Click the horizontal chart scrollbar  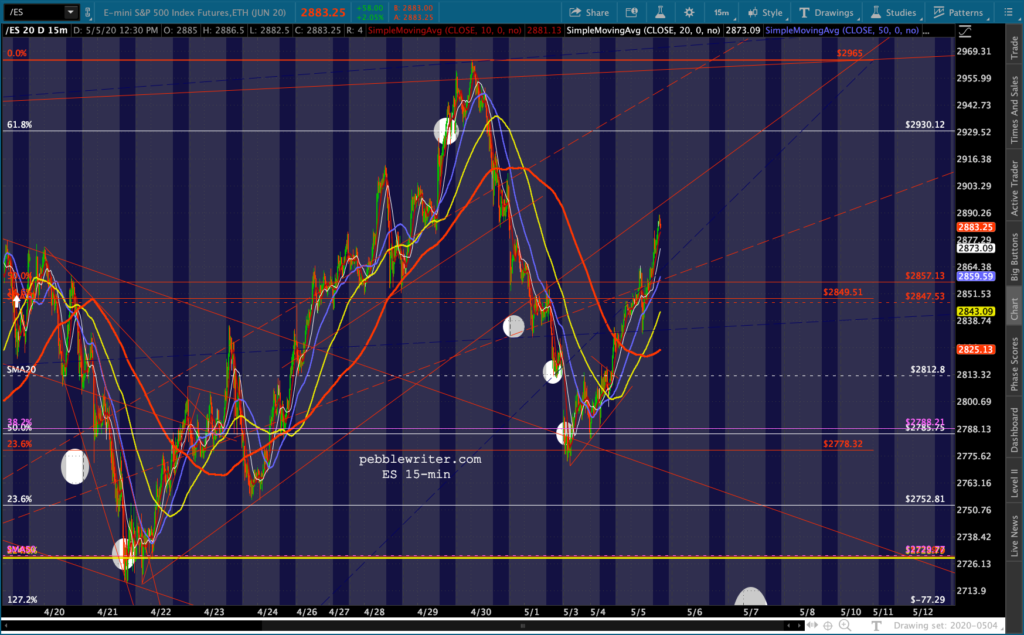(522, 626)
